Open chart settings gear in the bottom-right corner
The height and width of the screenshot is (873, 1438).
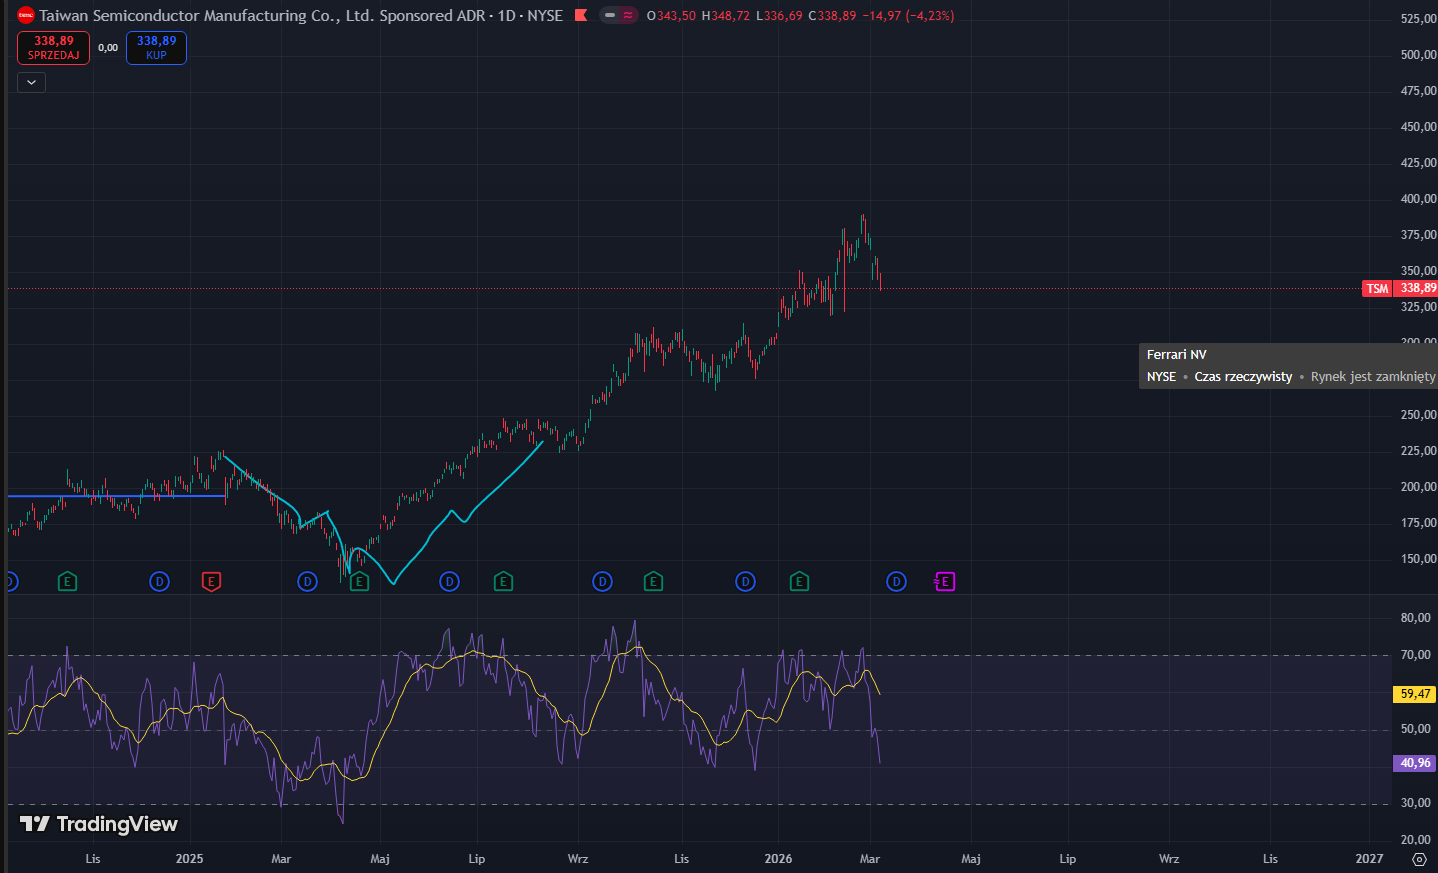click(1419, 859)
